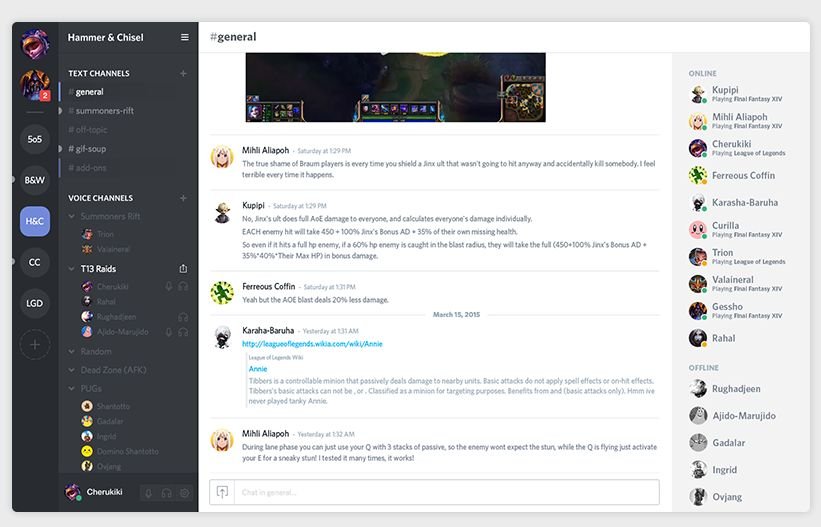Click Ferreous Coffin's username in chat
The image size is (821, 527).
269,287
